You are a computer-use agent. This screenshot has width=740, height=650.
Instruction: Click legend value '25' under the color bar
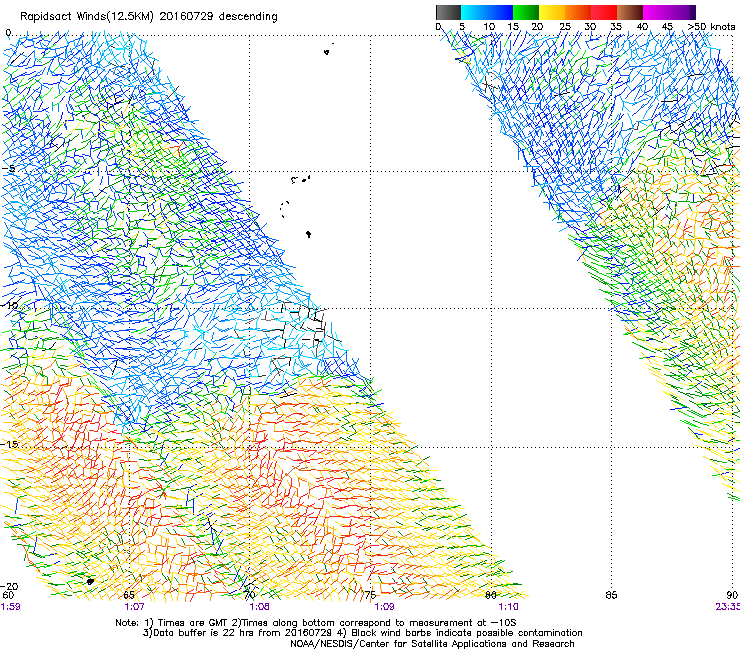point(564,27)
